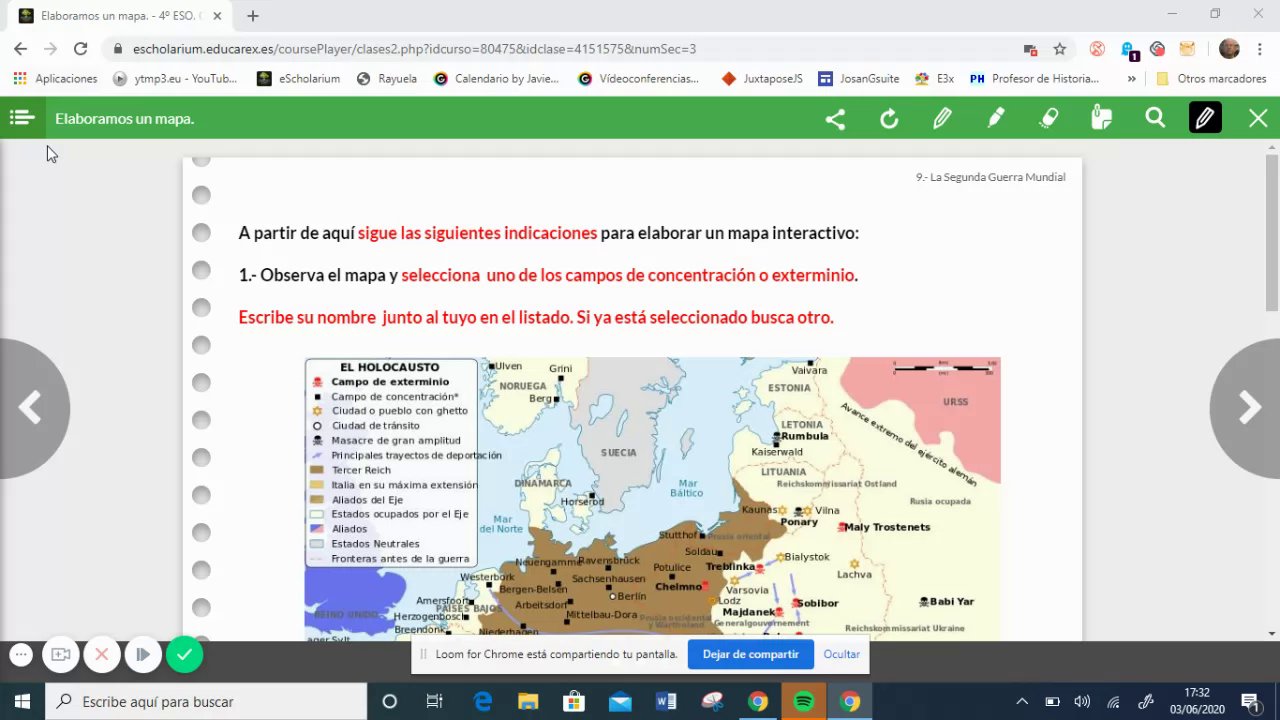Select the Elaboramos un mapa browser tab
The width and height of the screenshot is (1280, 720).
pos(120,16)
